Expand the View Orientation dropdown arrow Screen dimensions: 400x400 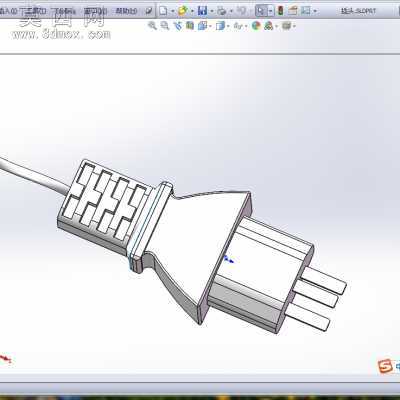coord(211,26)
